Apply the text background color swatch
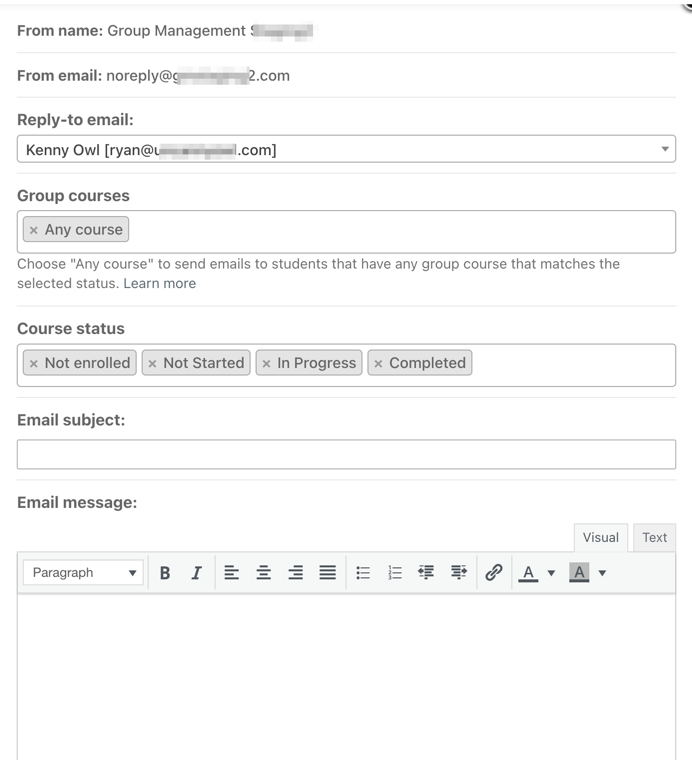 click(x=578, y=573)
